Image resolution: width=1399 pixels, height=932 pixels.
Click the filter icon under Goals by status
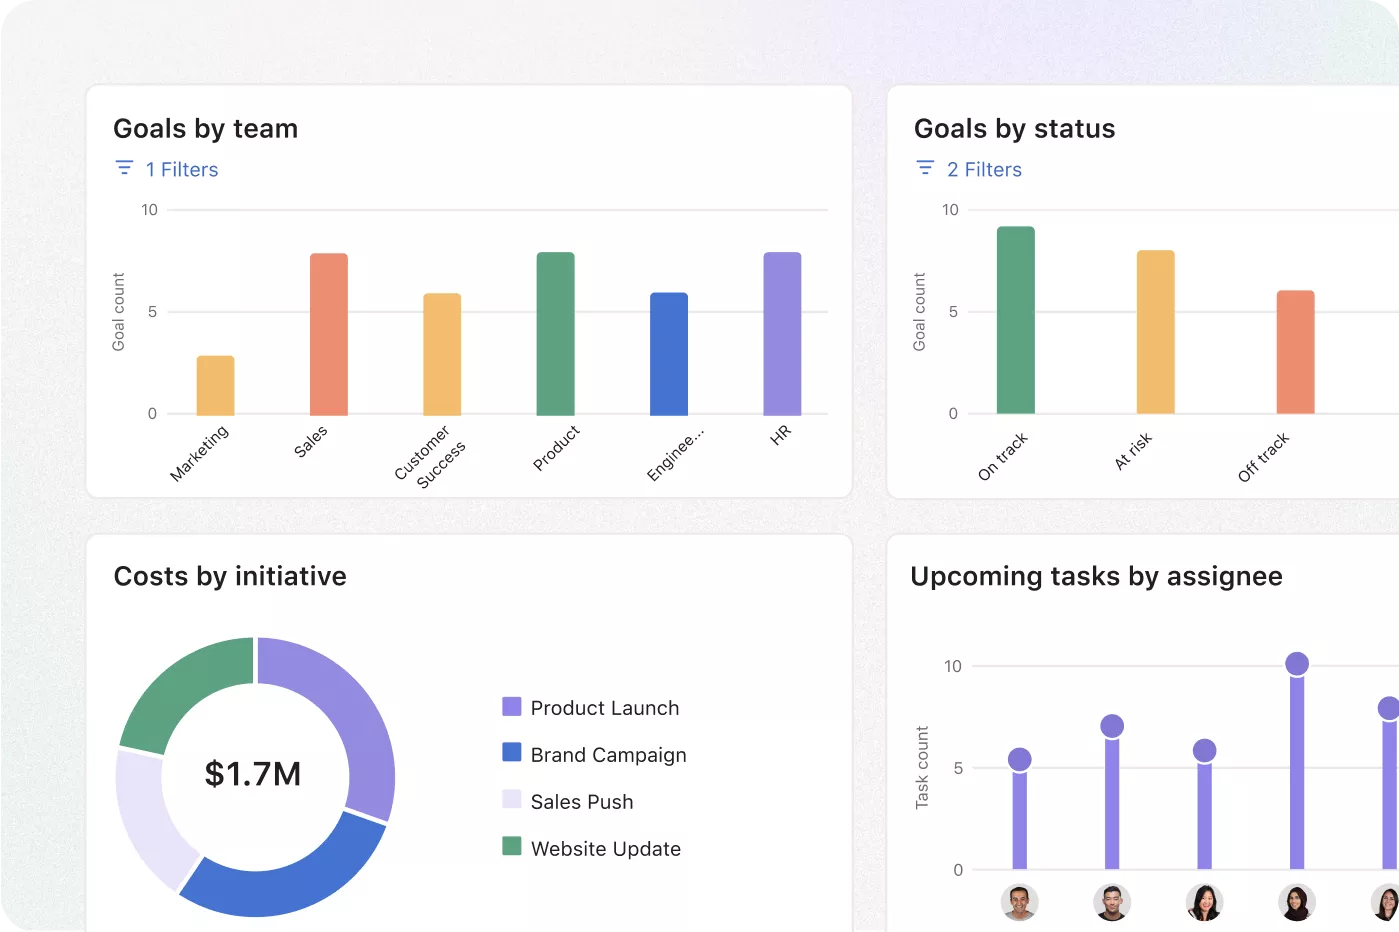tap(924, 167)
